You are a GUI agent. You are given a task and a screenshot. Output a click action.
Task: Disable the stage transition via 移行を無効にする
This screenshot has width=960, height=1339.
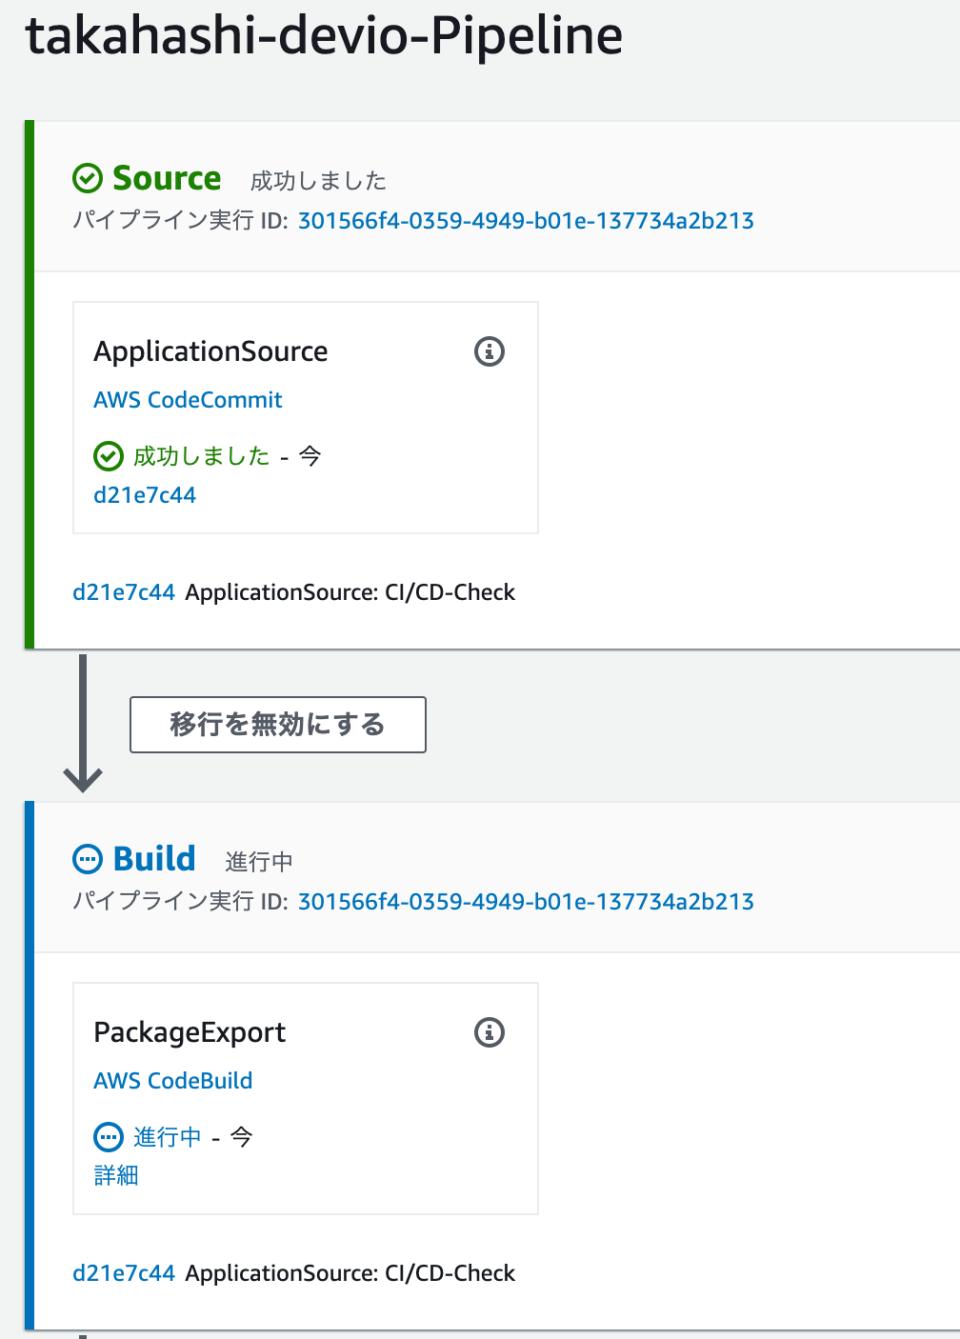coord(277,724)
